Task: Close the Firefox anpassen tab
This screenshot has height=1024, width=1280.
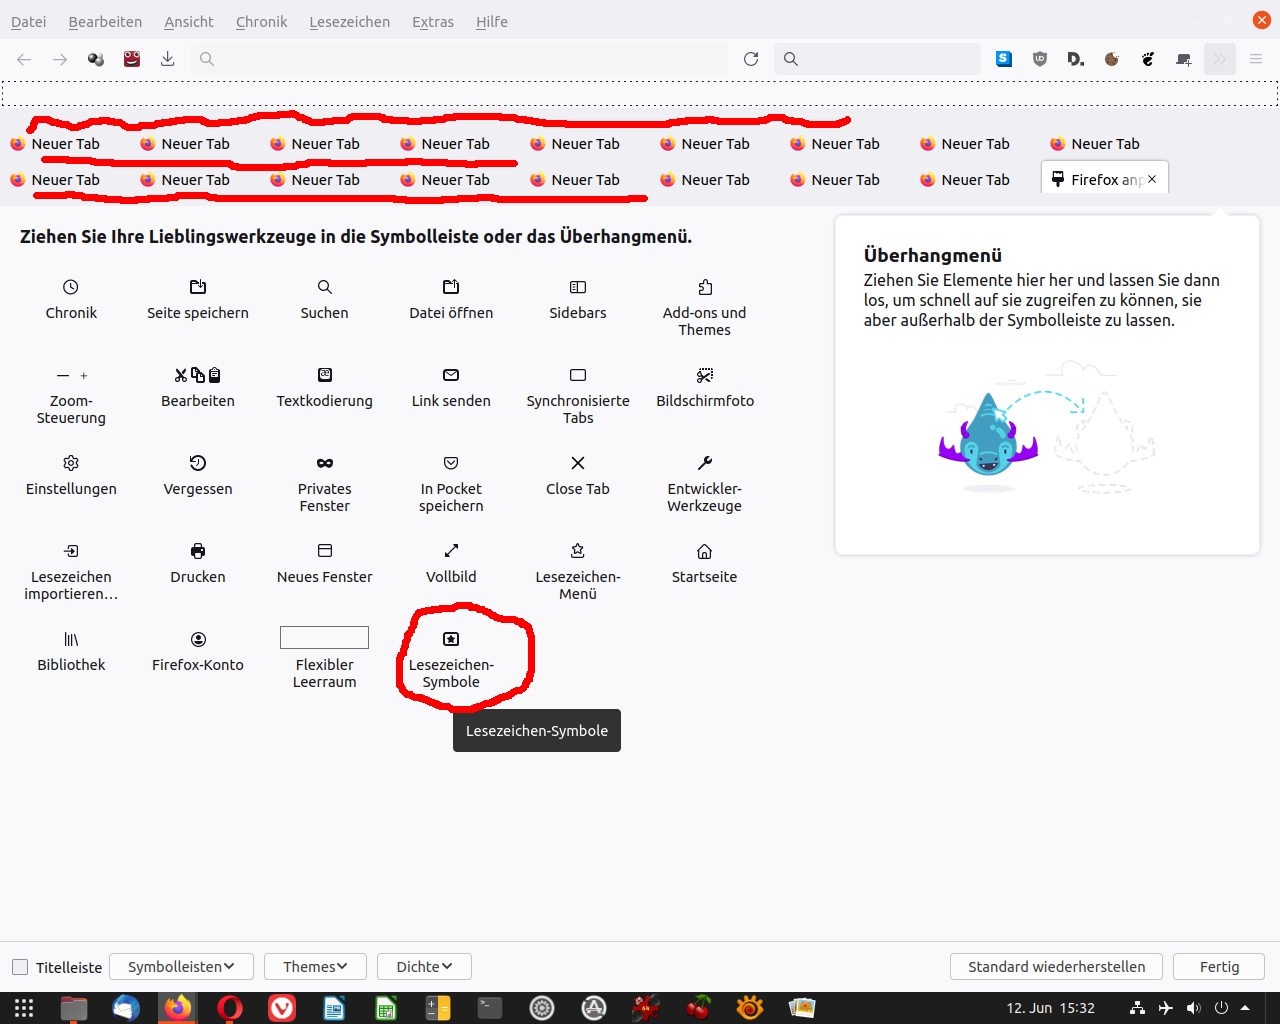Action: [x=1152, y=179]
